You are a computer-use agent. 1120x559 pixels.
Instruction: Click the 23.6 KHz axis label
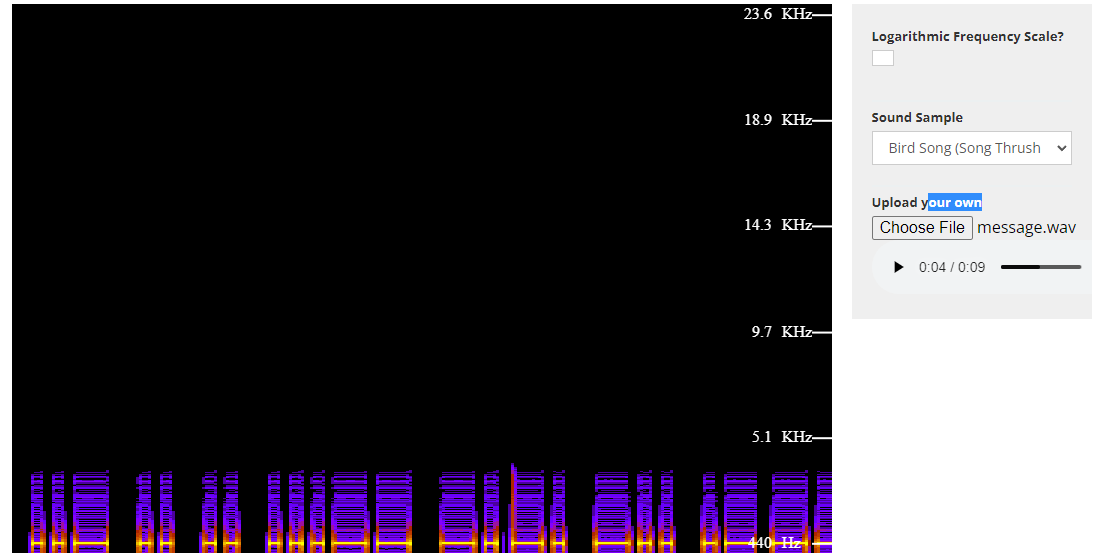778,14
